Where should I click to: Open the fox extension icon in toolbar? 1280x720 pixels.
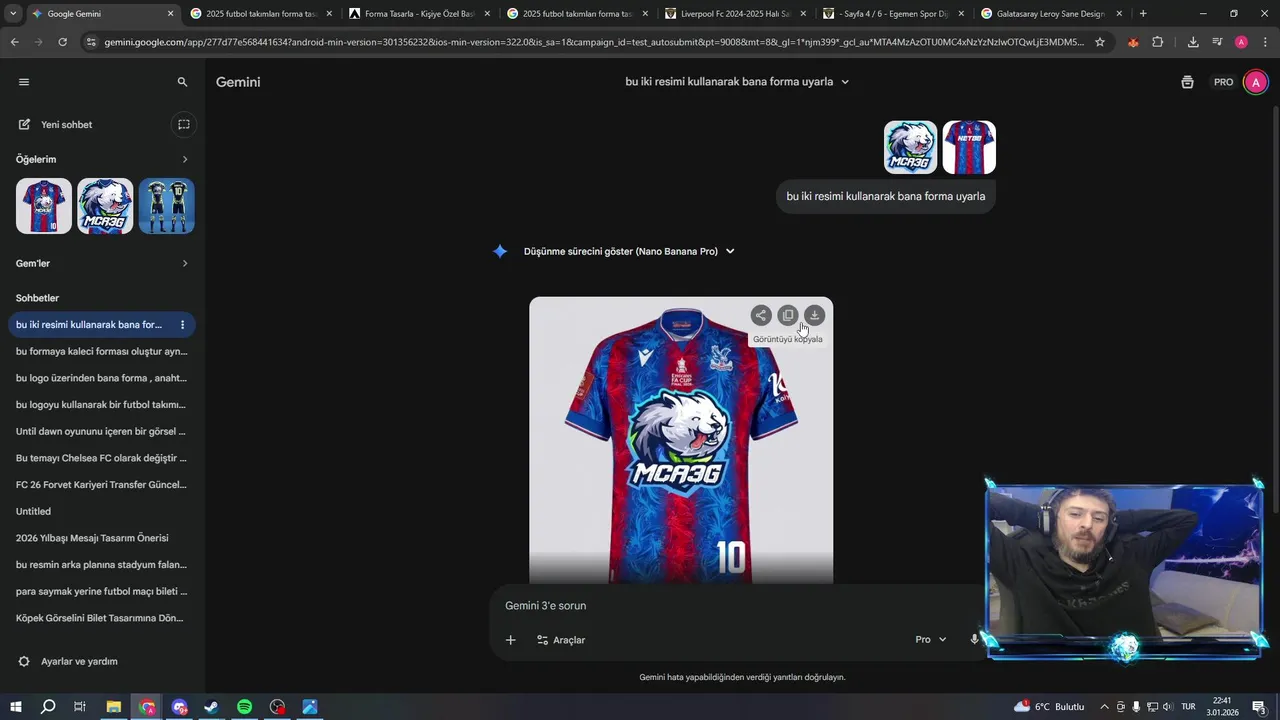[x=1133, y=42]
